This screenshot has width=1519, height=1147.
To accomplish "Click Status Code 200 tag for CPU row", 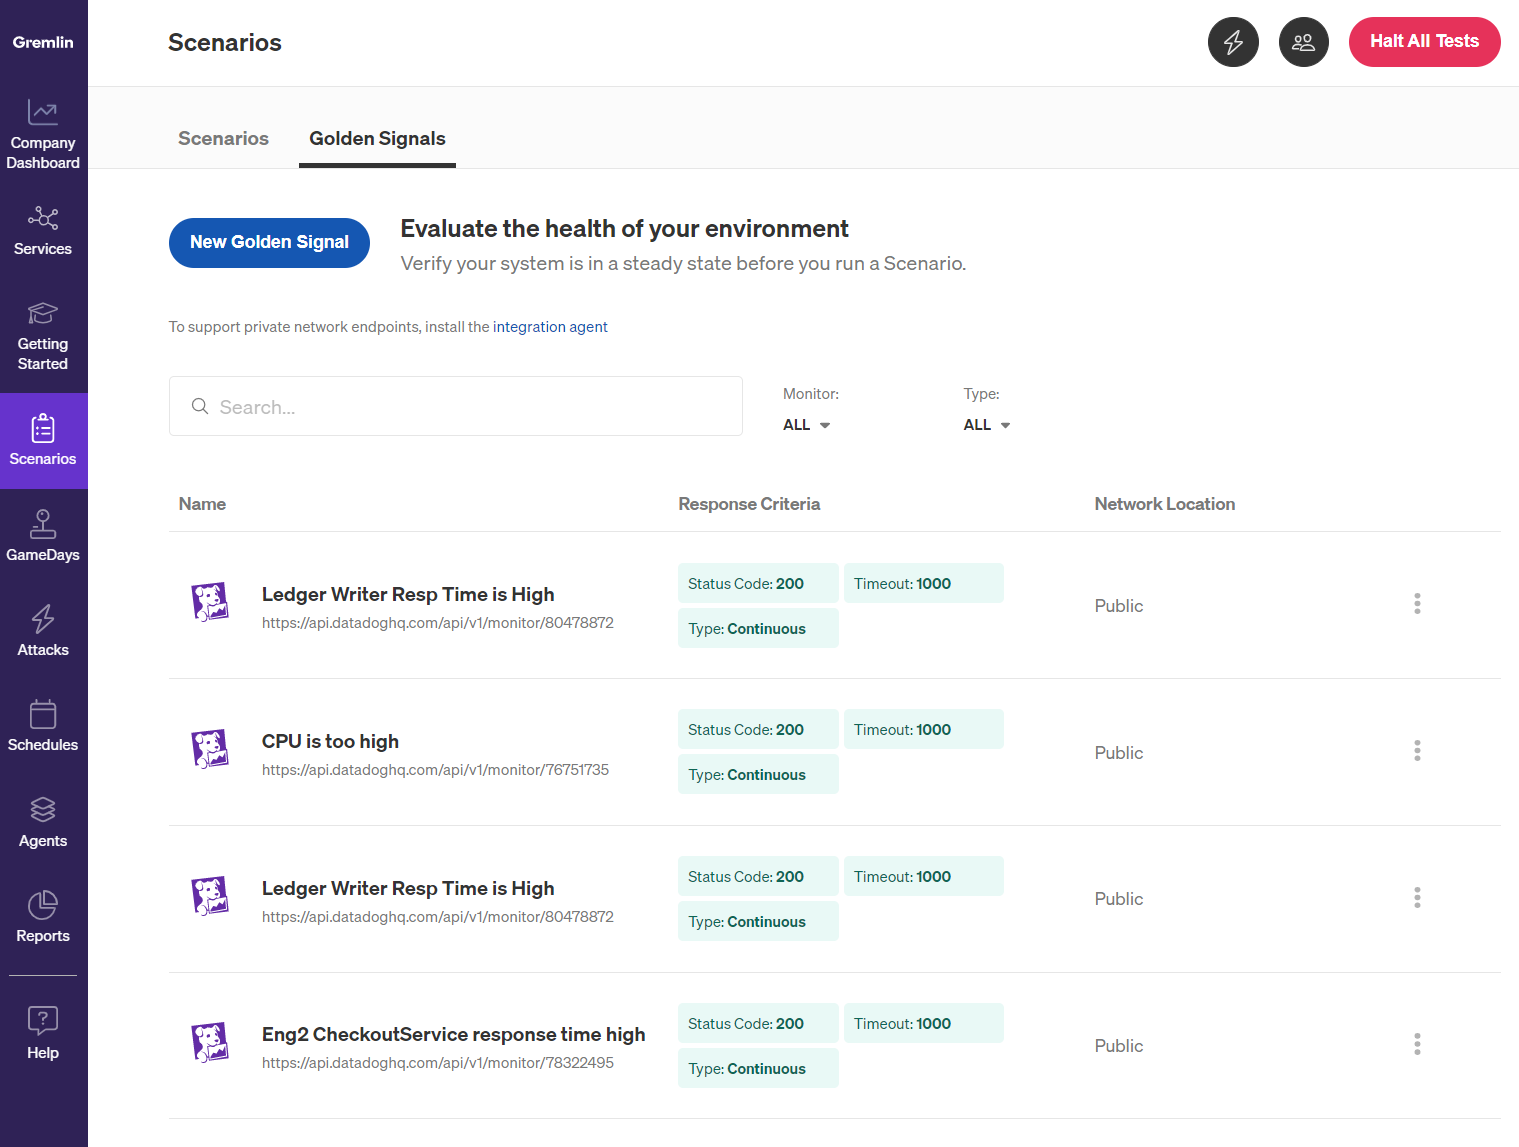I will click(x=758, y=729).
